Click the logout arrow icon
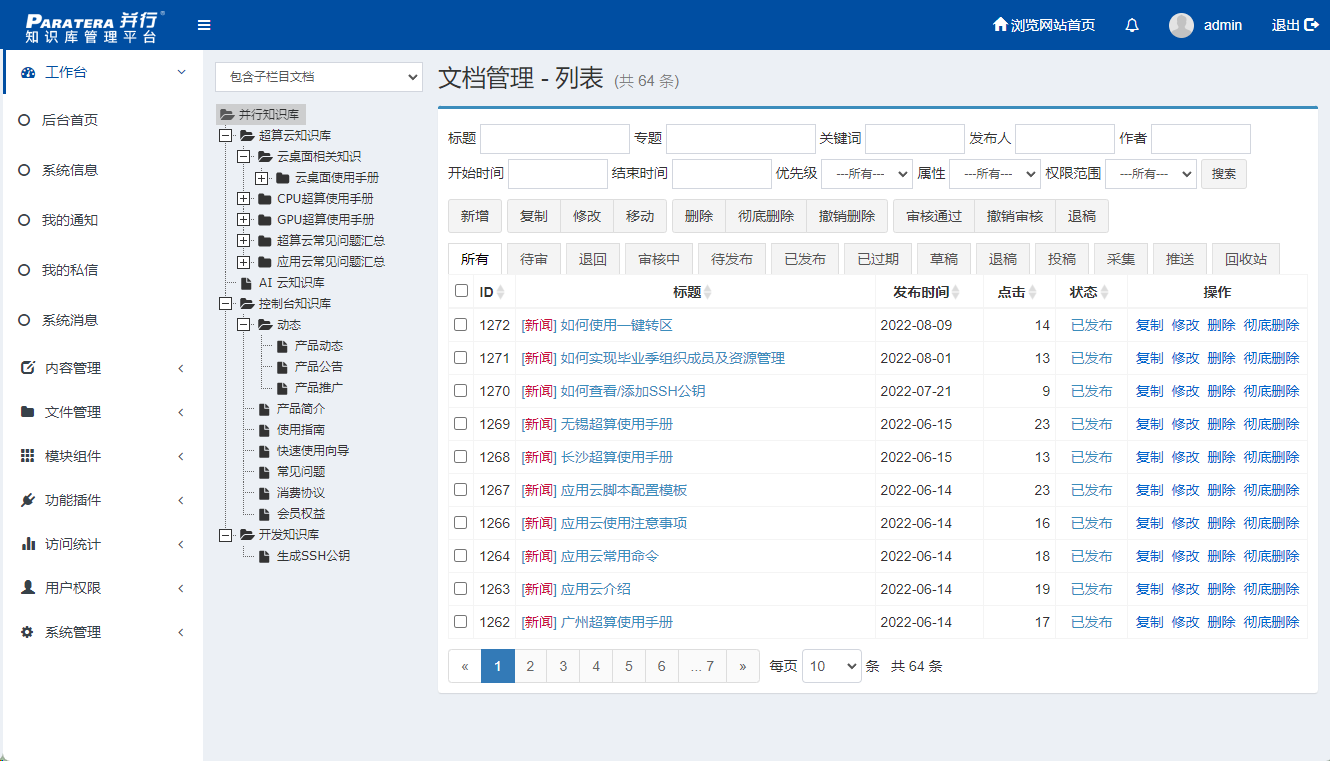The image size is (1330, 761). pyautogui.click(x=1312, y=25)
